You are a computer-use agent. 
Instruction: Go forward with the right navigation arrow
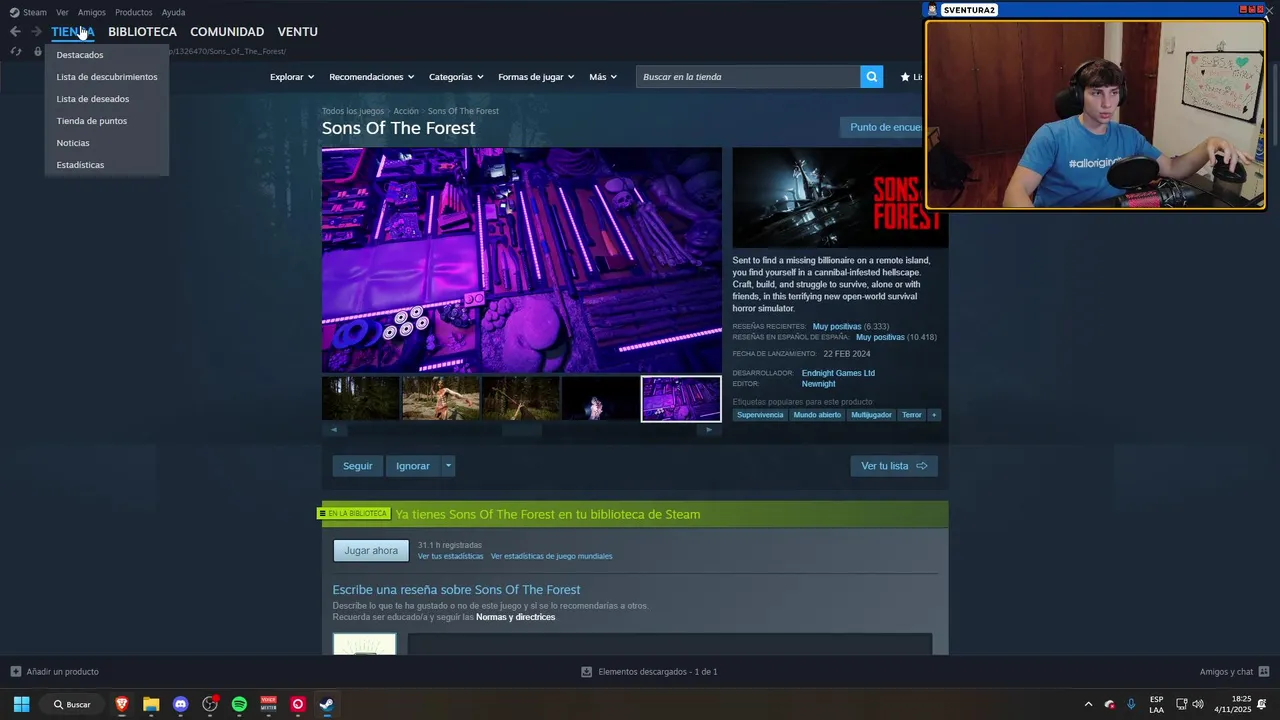coord(36,32)
